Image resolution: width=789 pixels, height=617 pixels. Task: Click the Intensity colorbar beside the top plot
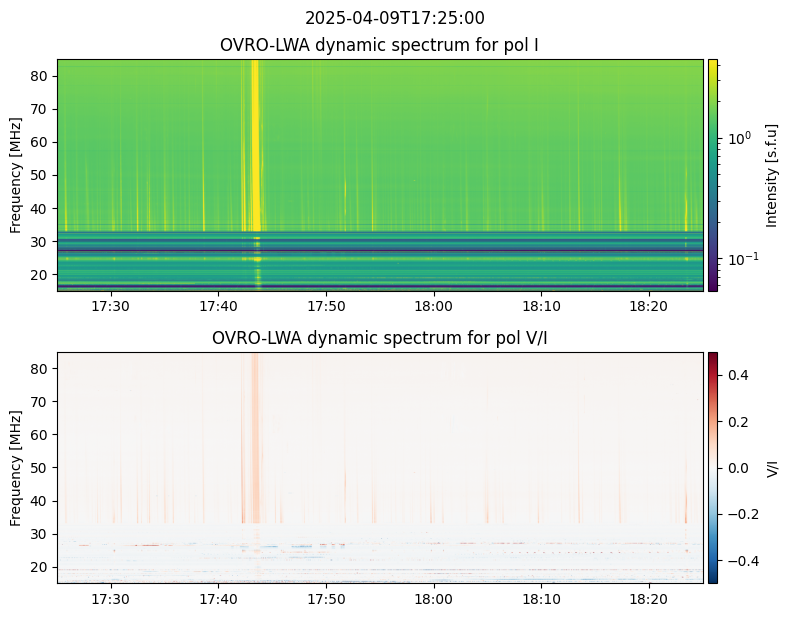coord(713,175)
